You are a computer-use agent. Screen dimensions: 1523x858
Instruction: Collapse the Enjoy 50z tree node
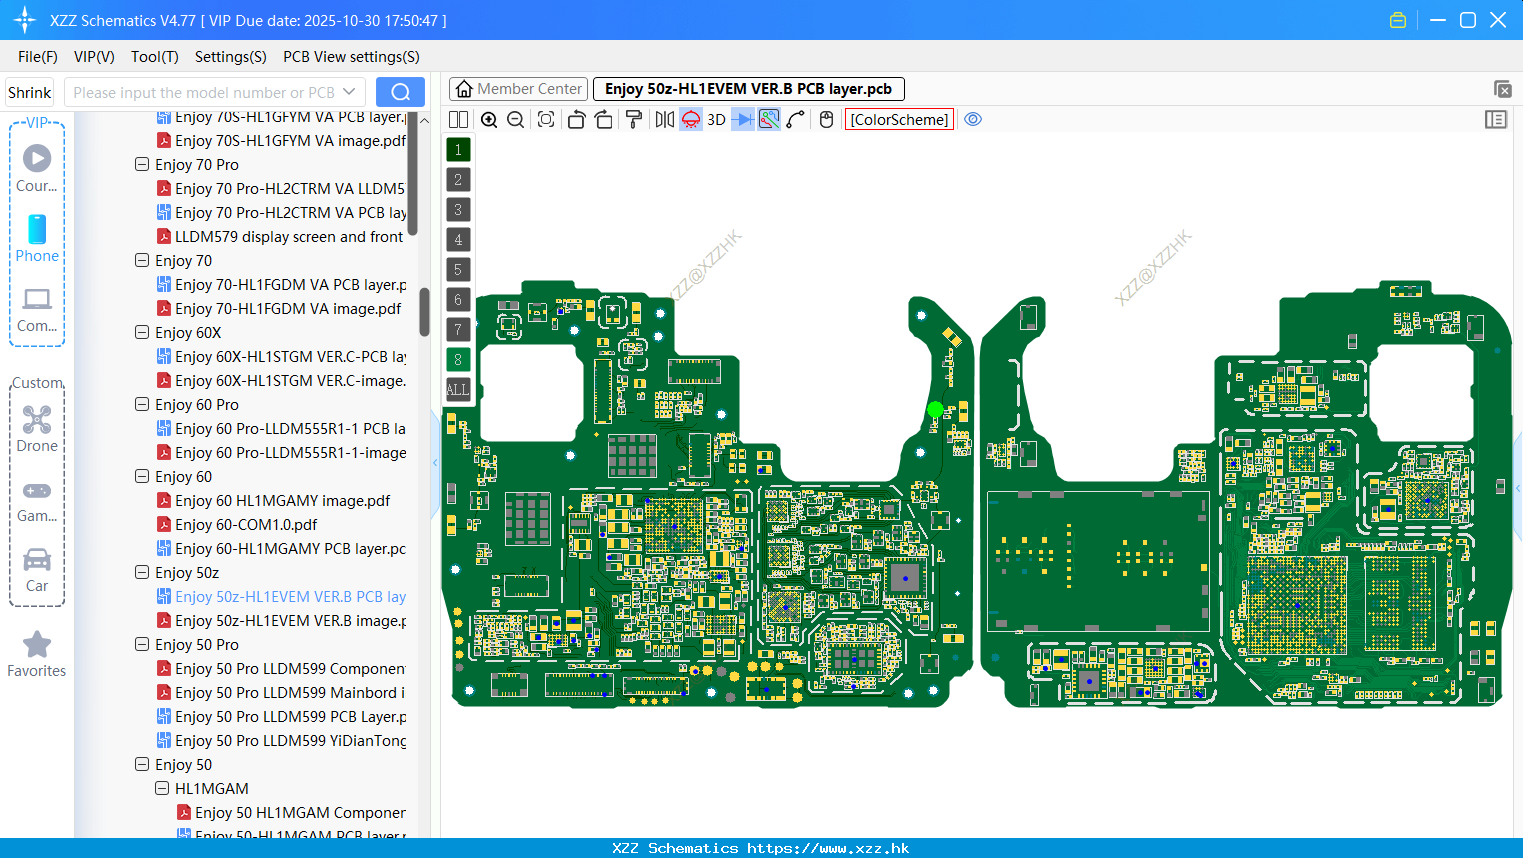tap(142, 572)
